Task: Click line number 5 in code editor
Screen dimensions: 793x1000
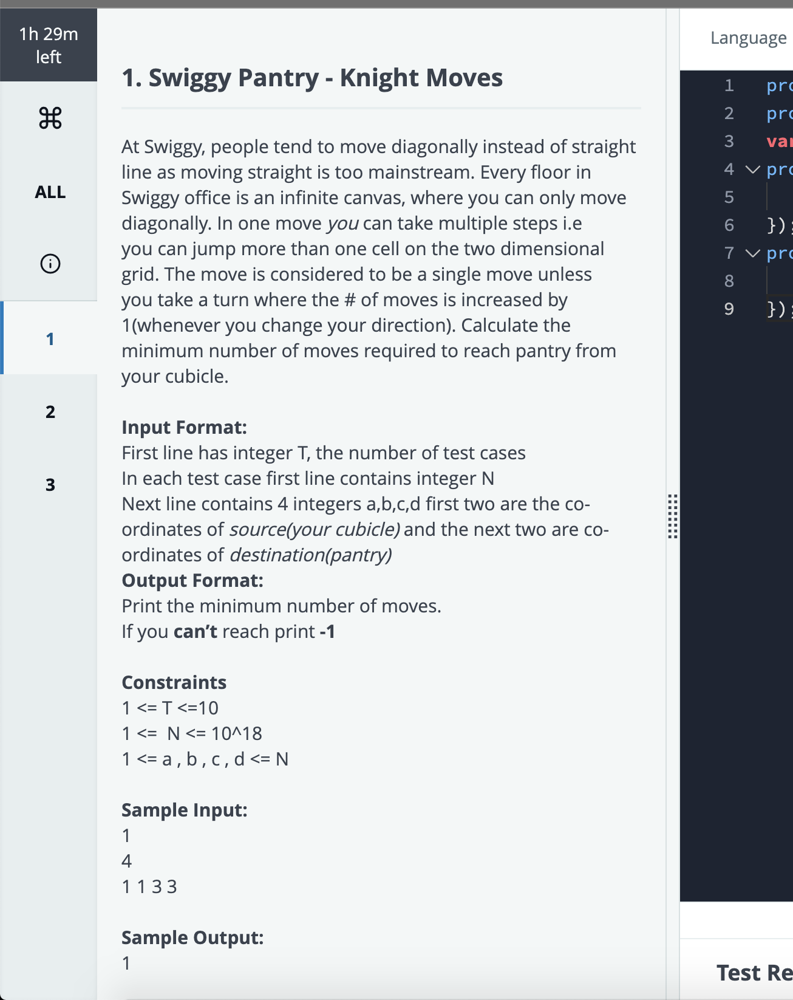Action: [x=729, y=197]
